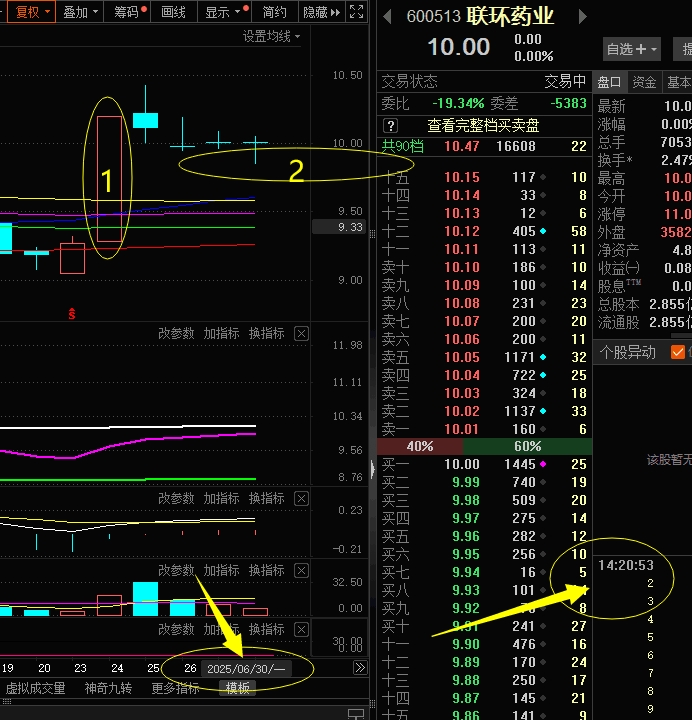
Task: Click 加指标 in the second indicator panel
Action: [x=221, y=498]
